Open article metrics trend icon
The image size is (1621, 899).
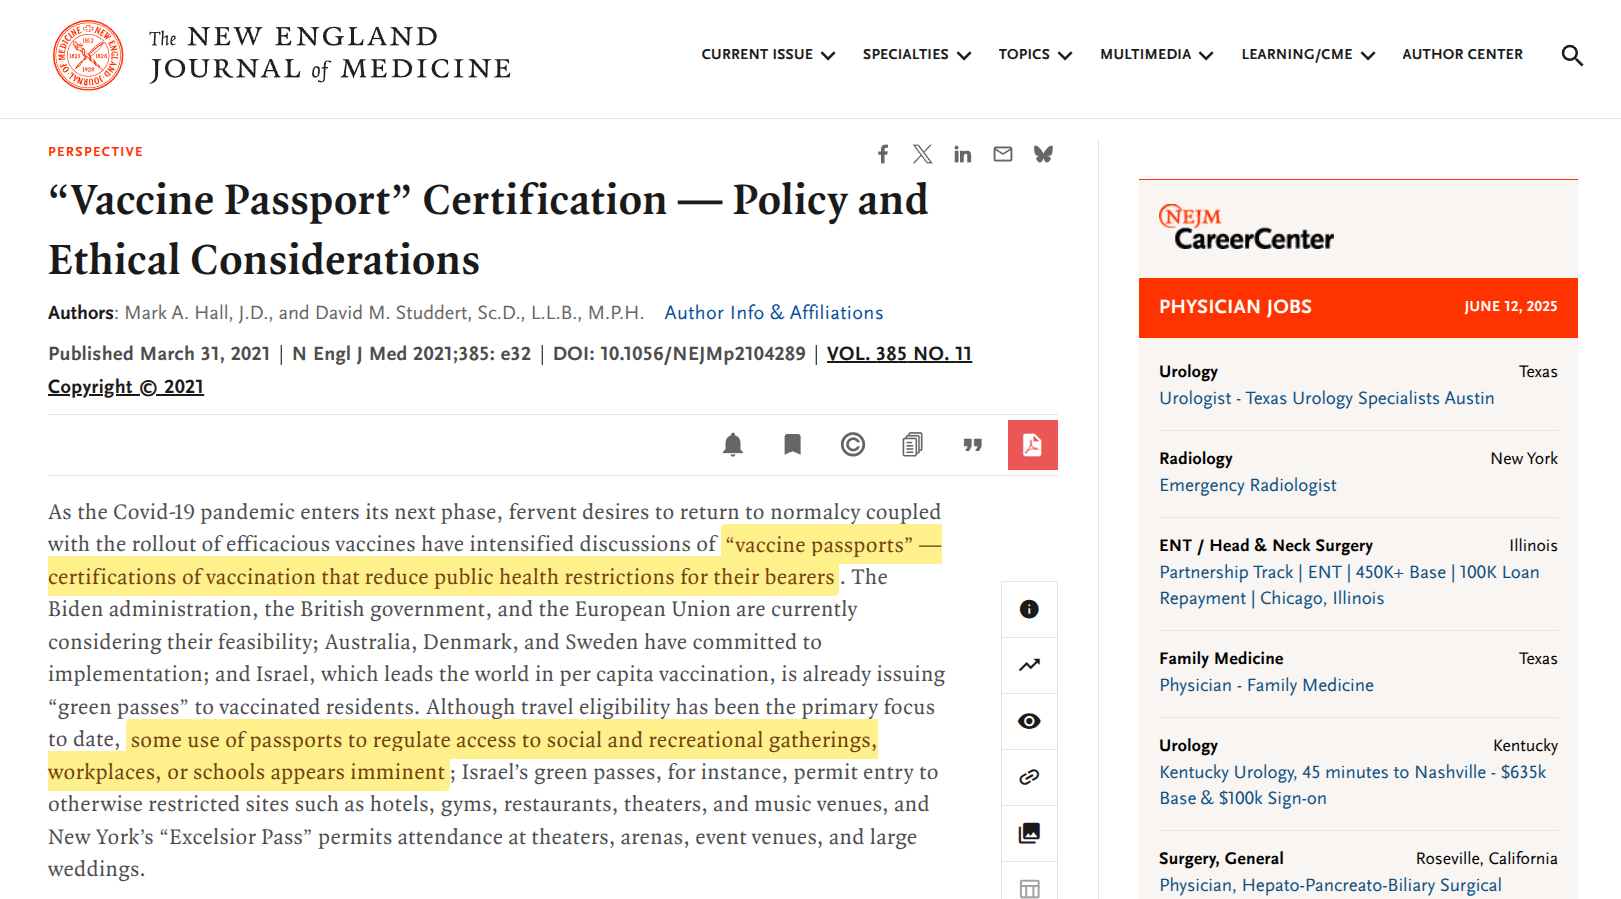(1029, 665)
